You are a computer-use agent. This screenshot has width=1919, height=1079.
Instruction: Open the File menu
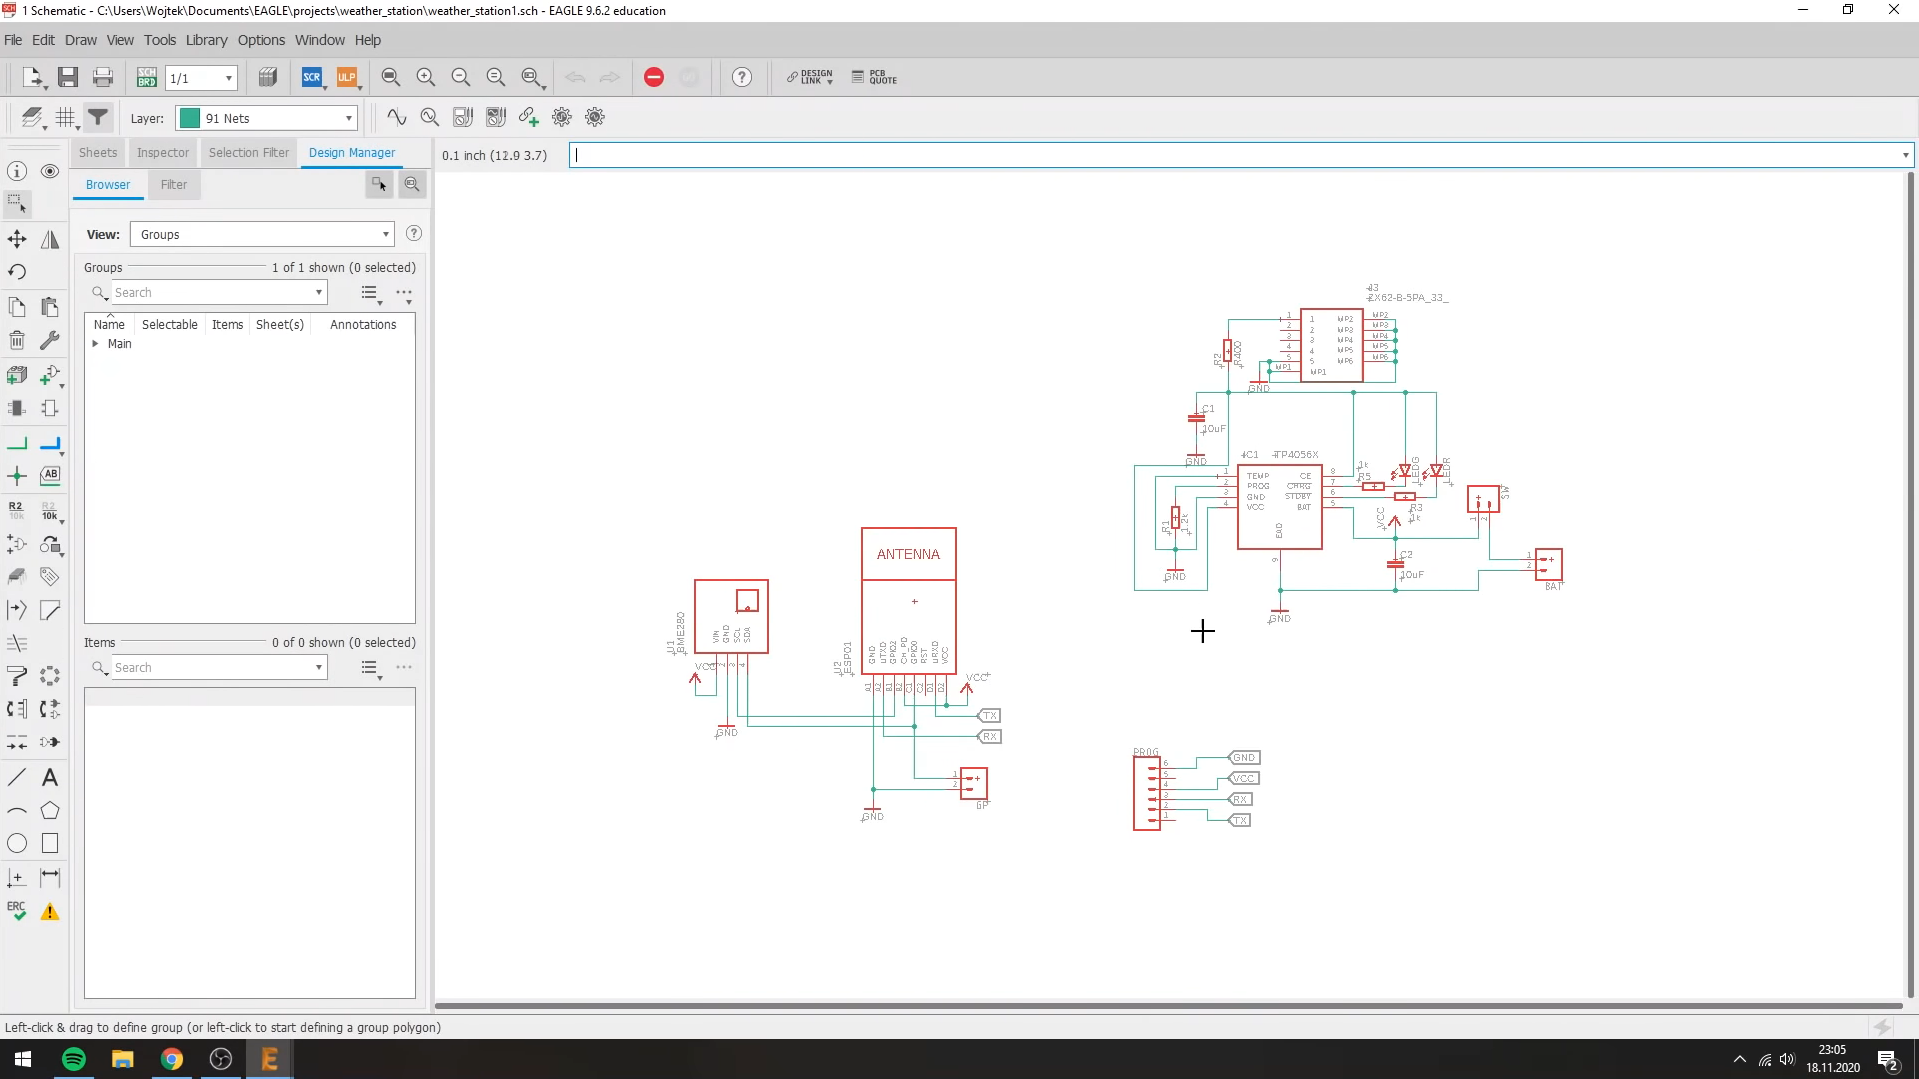click(x=13, y=40)
